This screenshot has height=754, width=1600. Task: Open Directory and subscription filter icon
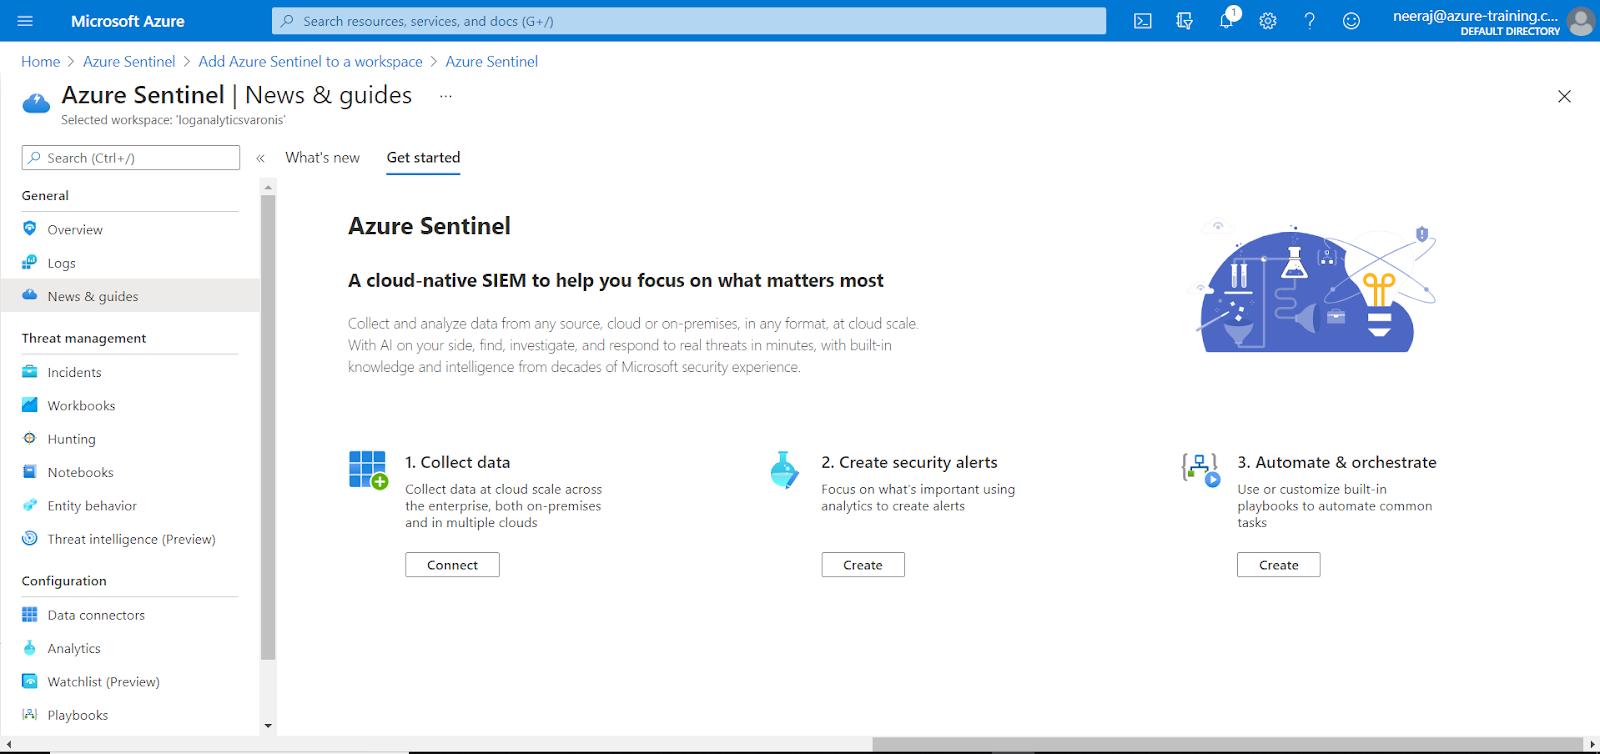[1185, 21]
